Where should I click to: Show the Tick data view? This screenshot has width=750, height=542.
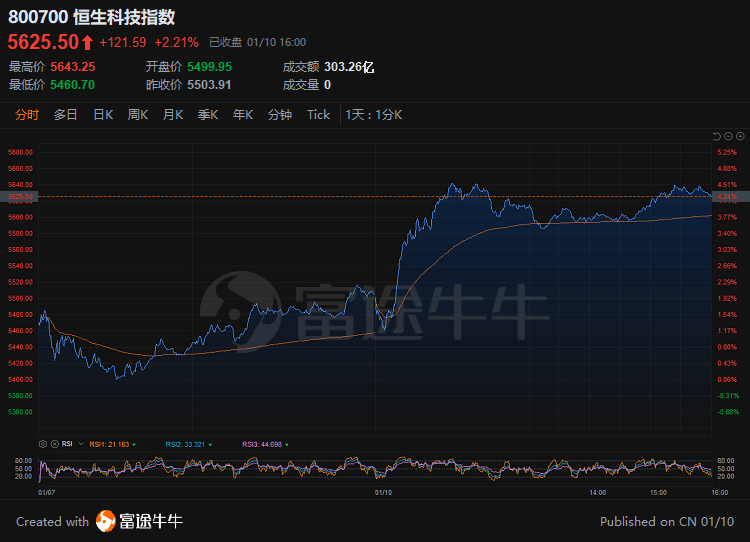[x=318, y=115]
